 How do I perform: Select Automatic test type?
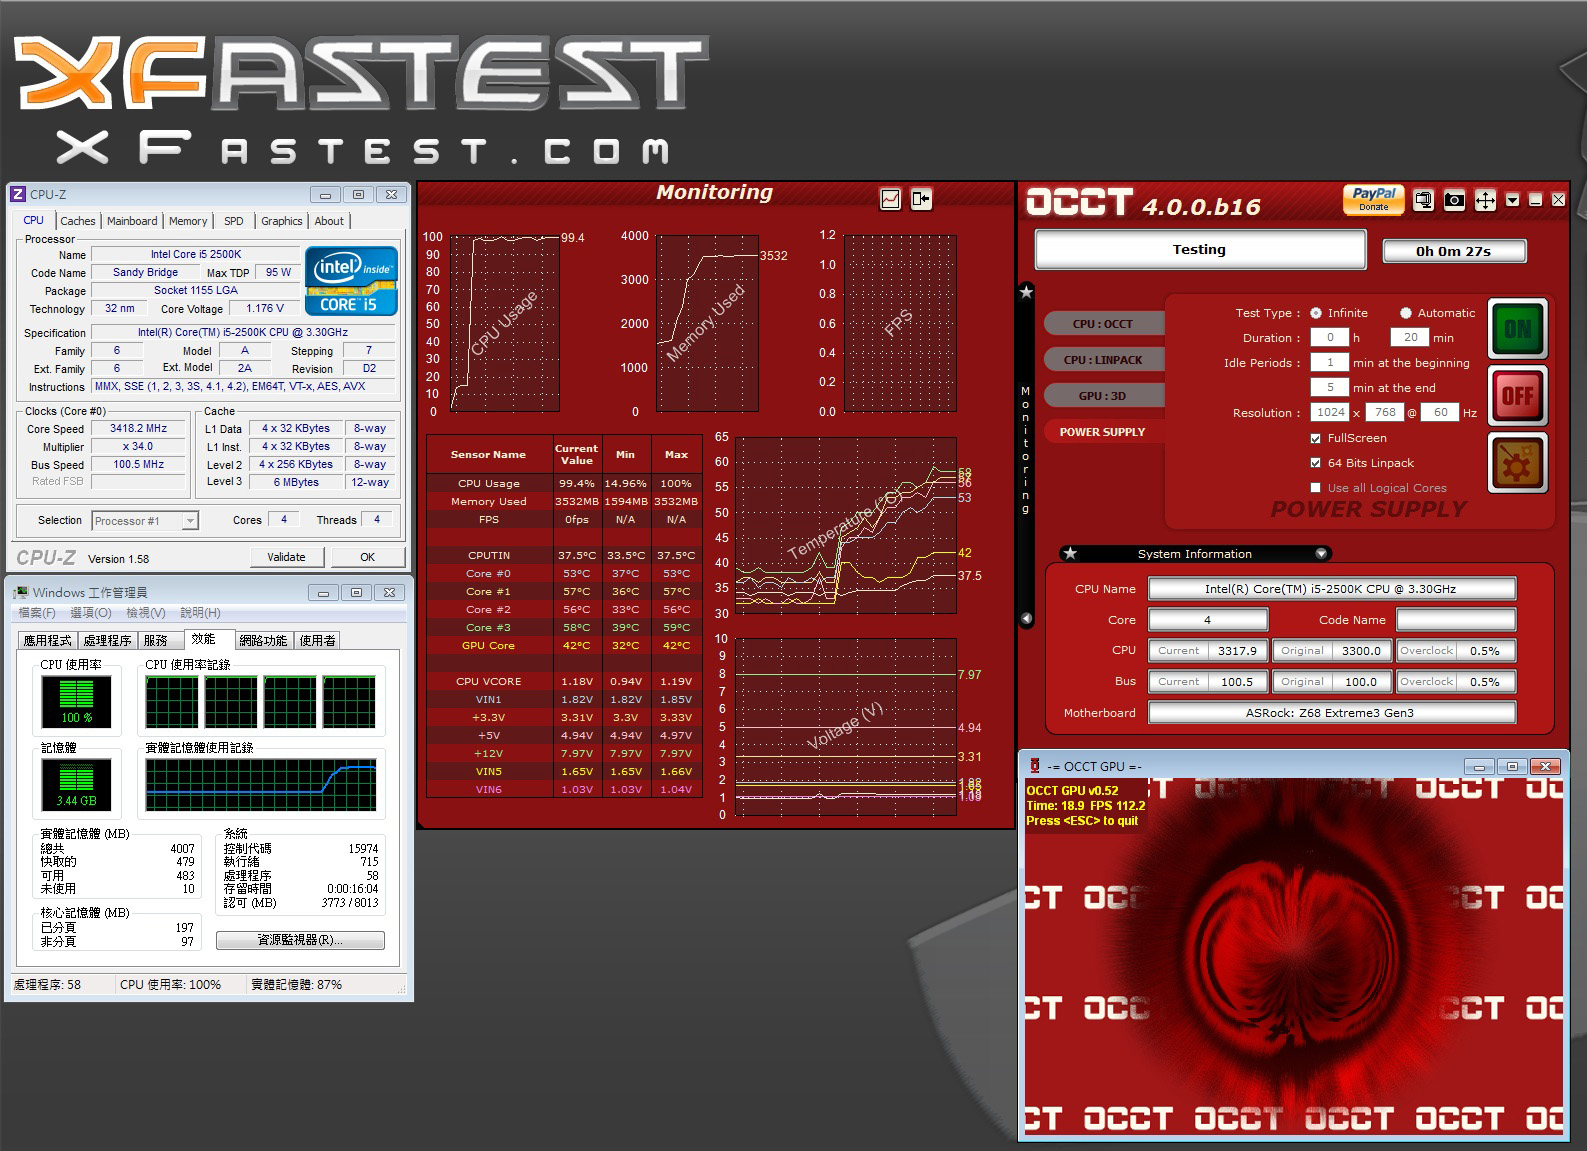(1406, 313)
